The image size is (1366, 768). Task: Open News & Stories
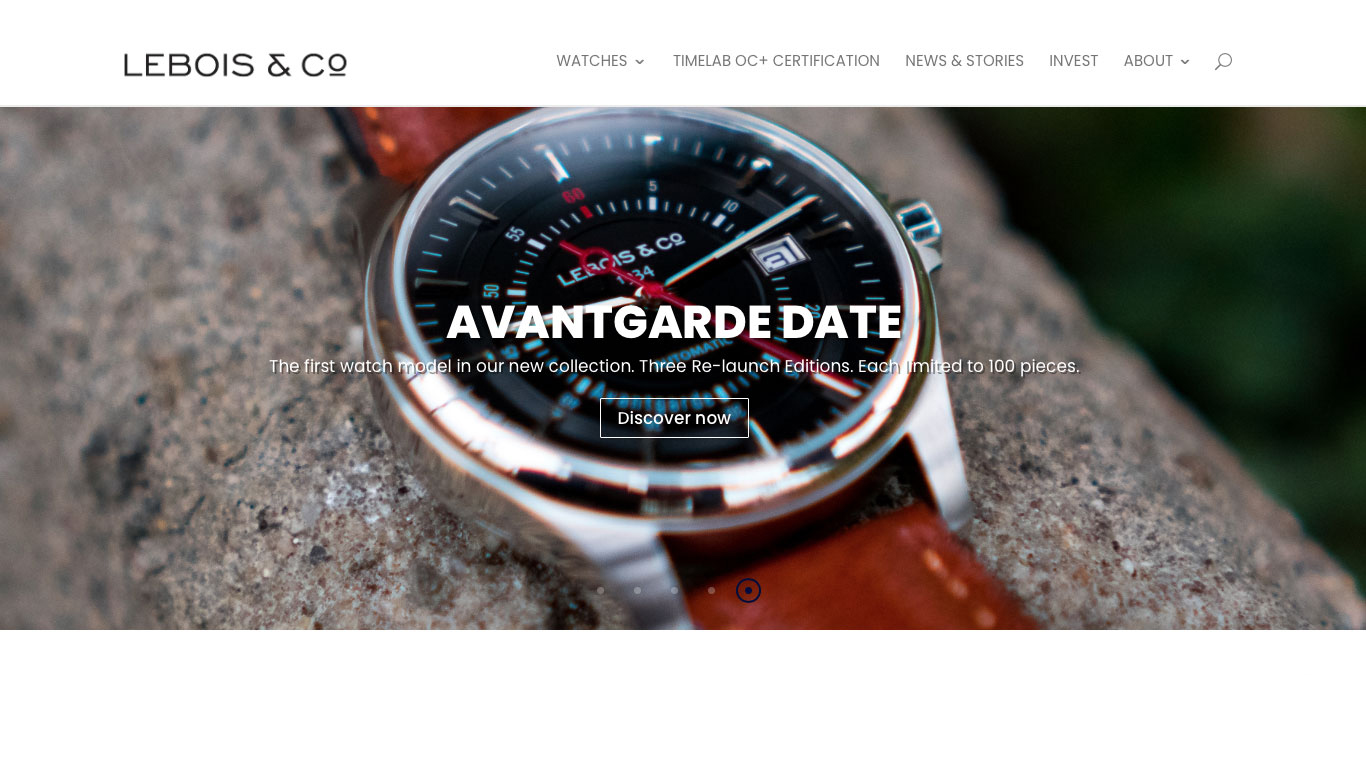click(964, 61)
